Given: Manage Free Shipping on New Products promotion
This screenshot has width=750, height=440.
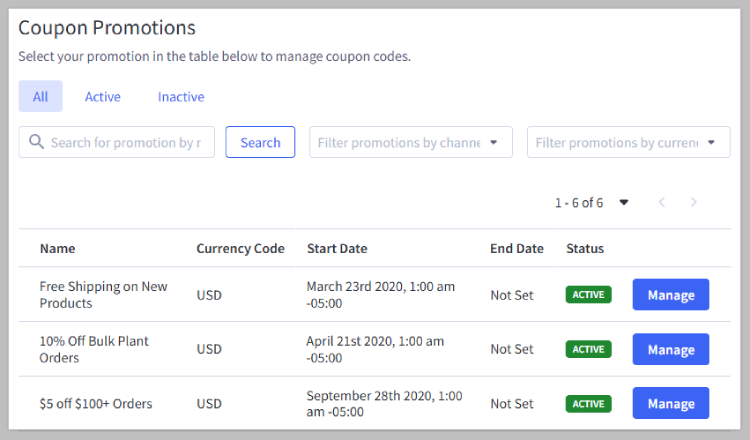Looking at the screenshot, I should point(671,295).
